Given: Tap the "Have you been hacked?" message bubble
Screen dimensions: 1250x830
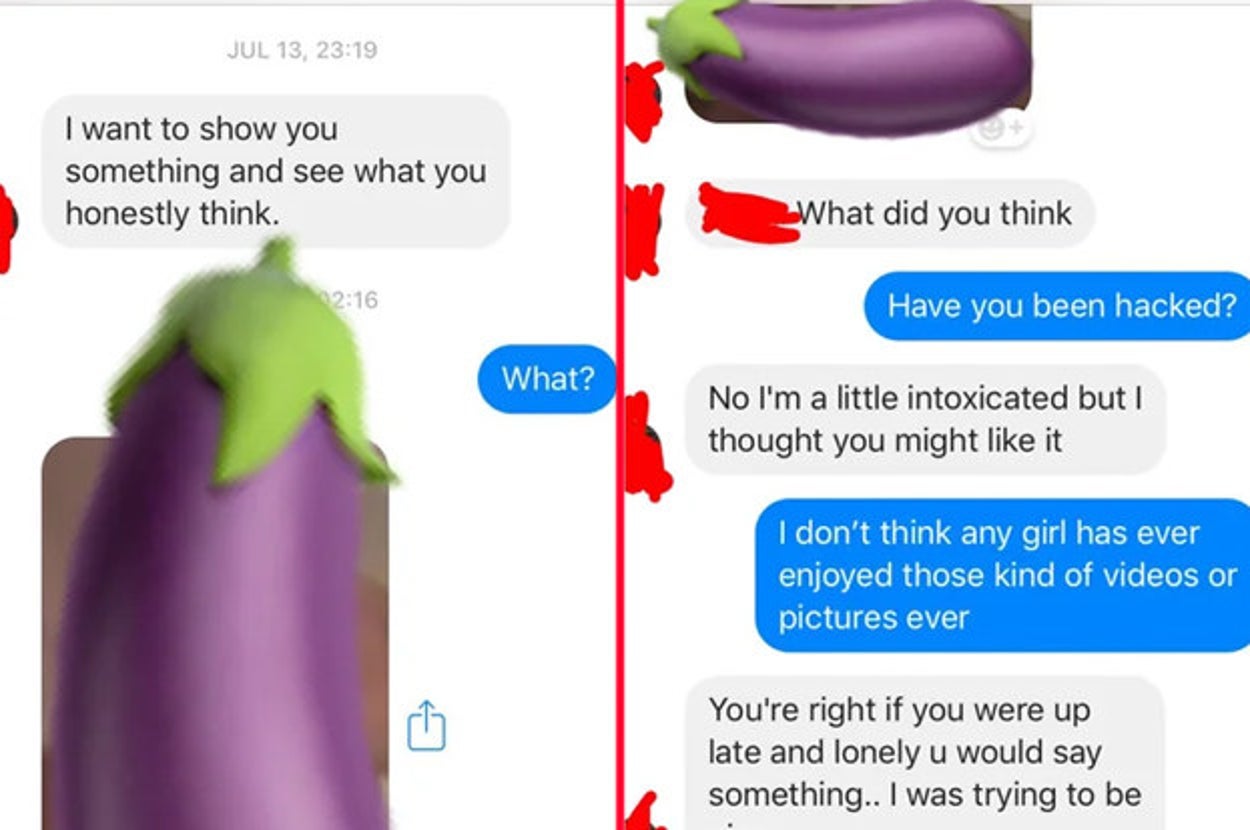Looking at the screenshot, I should point(1058,306).
